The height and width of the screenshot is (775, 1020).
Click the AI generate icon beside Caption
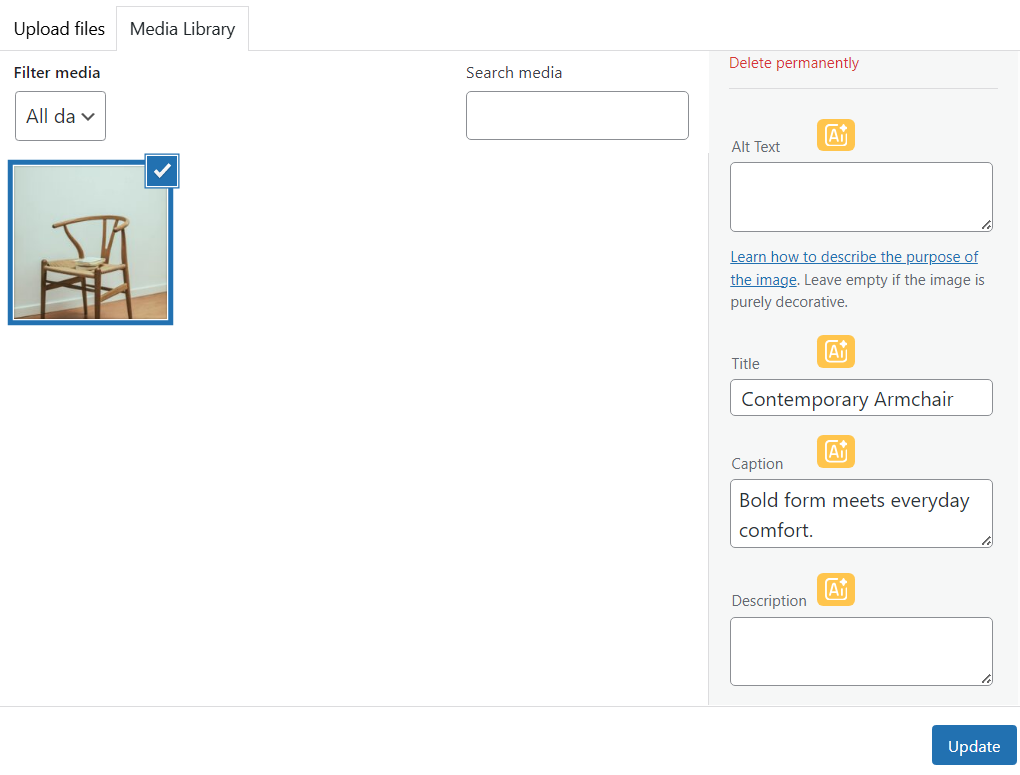pyautogui.click(x=836, y=452)
